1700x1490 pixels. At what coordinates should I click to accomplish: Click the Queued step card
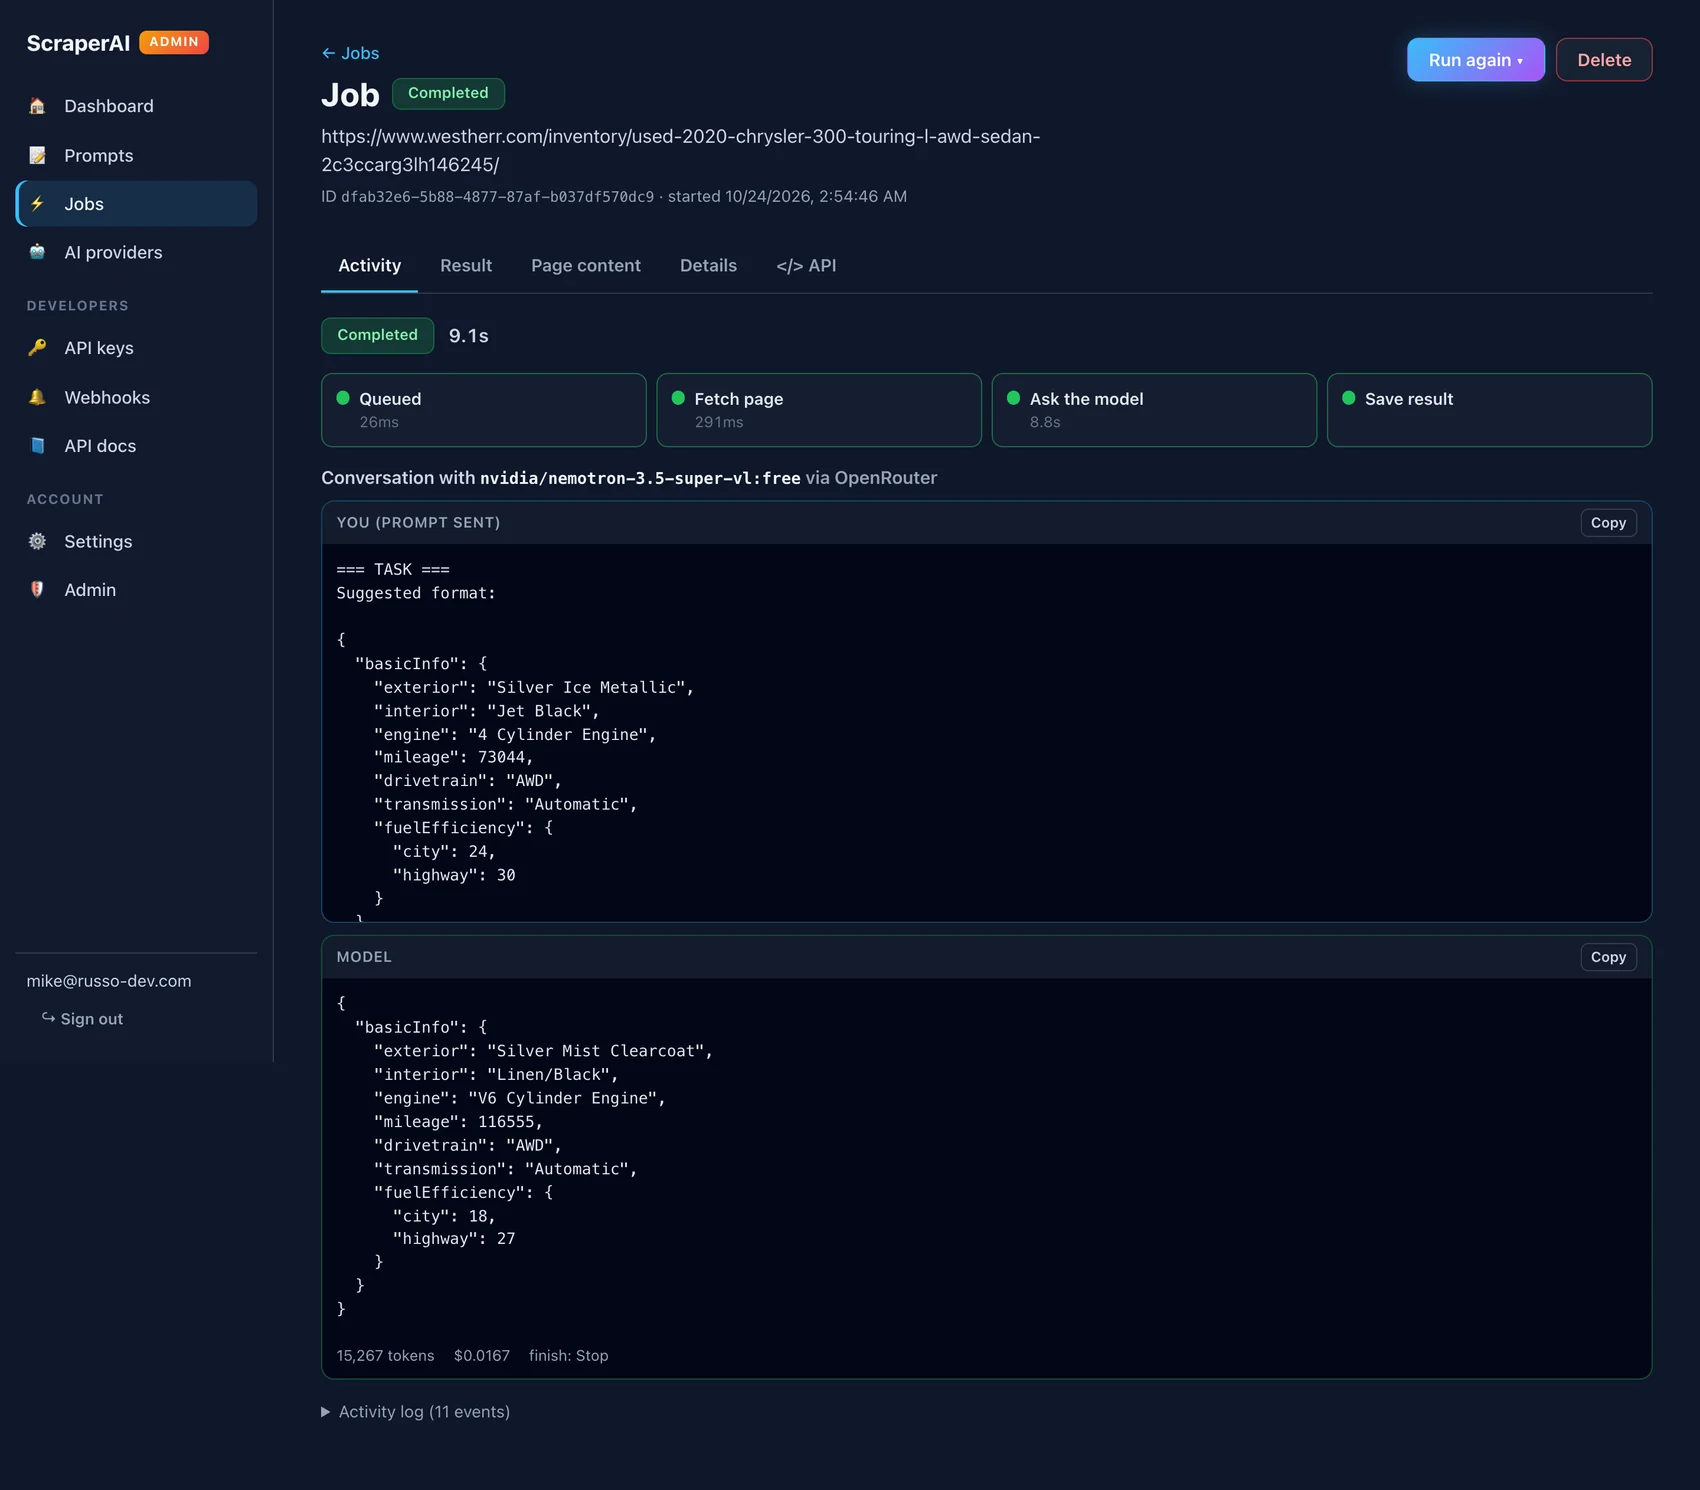[483, 410]
